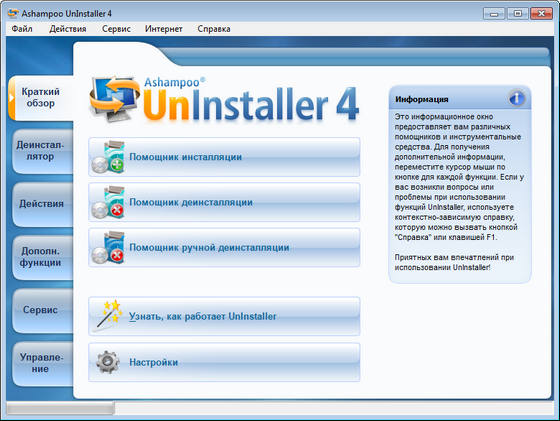The width and height of the screenshot is (560, 421).
Task: Open the Сервис menu in menu bar
Action: click(x=116, y=29)
